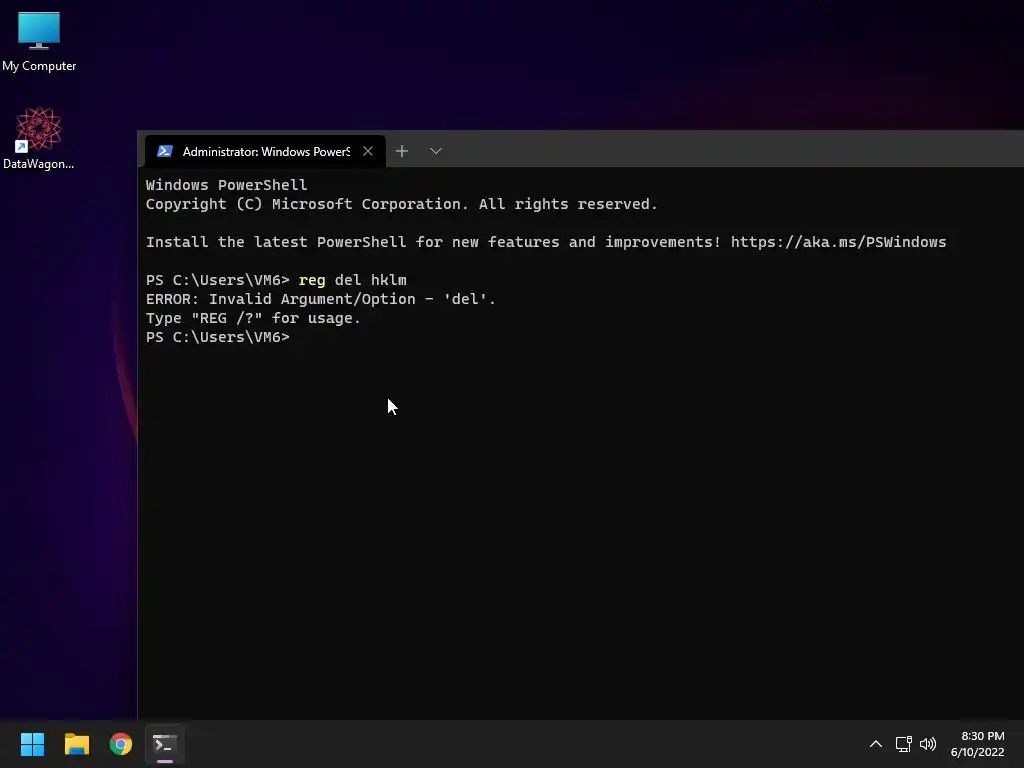Click the Copyright (C) Microsoft Corporation line
Image resolution: width=1024 pixels, height=768 pixels.
click(402, 204)
